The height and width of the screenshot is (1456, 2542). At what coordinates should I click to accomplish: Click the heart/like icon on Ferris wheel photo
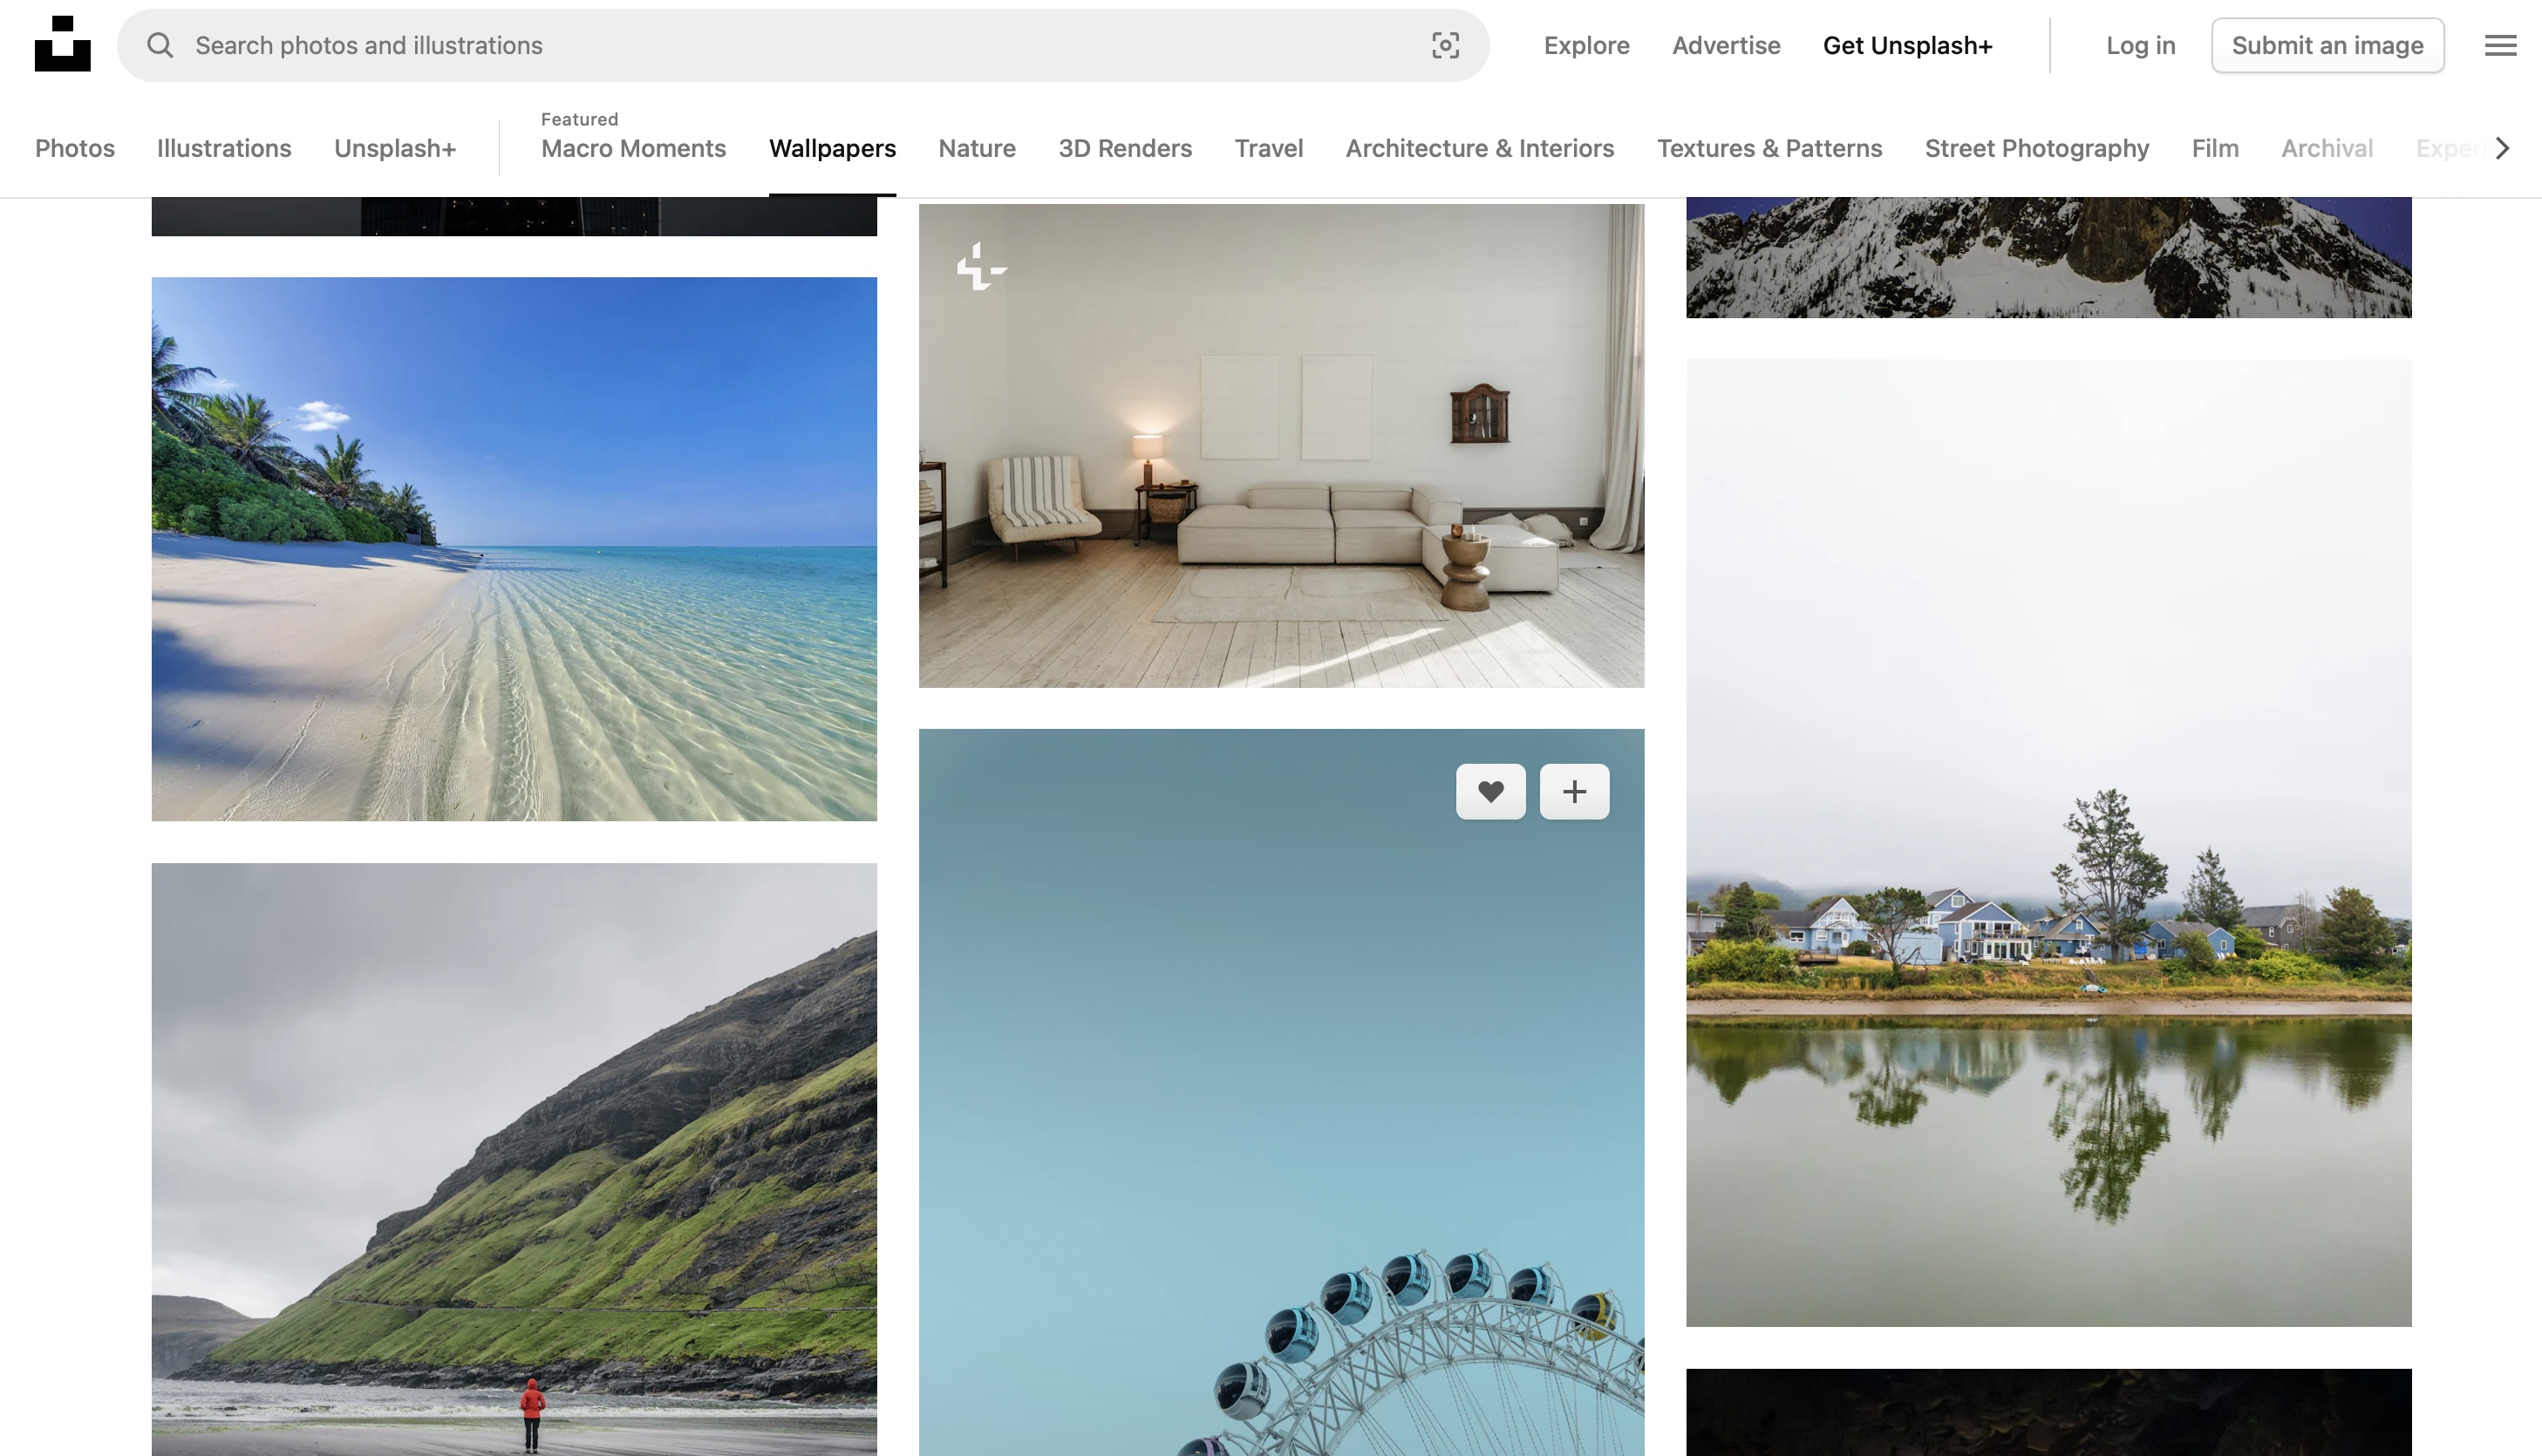pos(1491,791)
